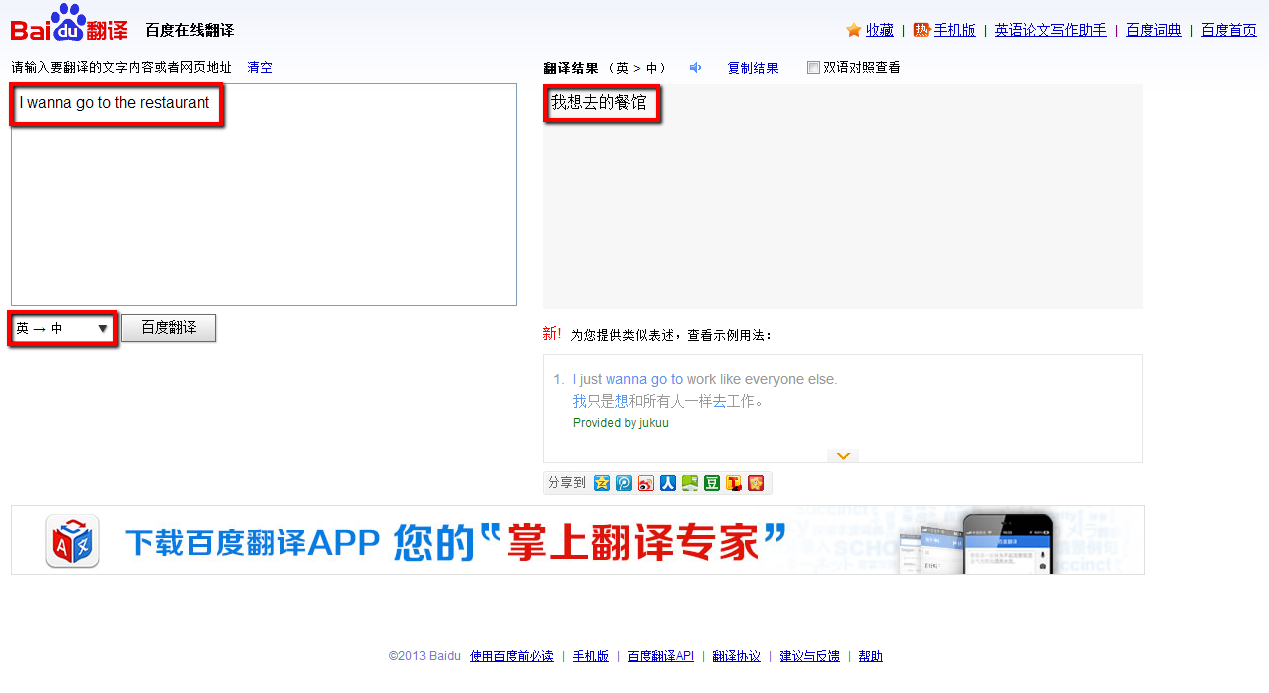Go to 手机版 in top navigation
The width and height of the screenshot is (1269, 693).
click(x=954, y=30)
